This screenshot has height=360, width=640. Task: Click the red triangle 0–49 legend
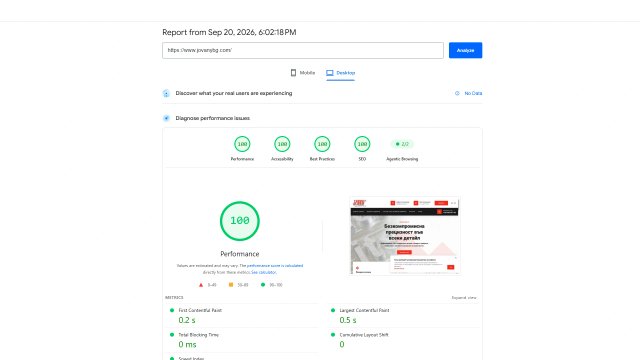coord(207,285)
